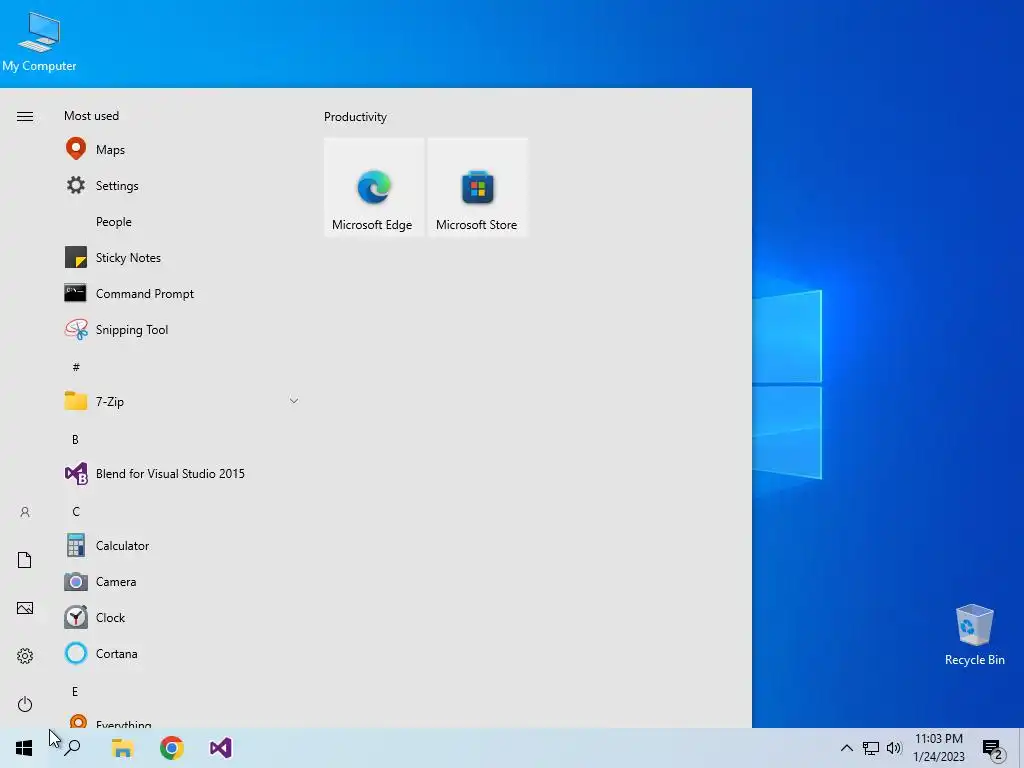The height and width of the screenshot is (768, 1024).
Task: Click the network tray icon
Action: click(871, 748)
